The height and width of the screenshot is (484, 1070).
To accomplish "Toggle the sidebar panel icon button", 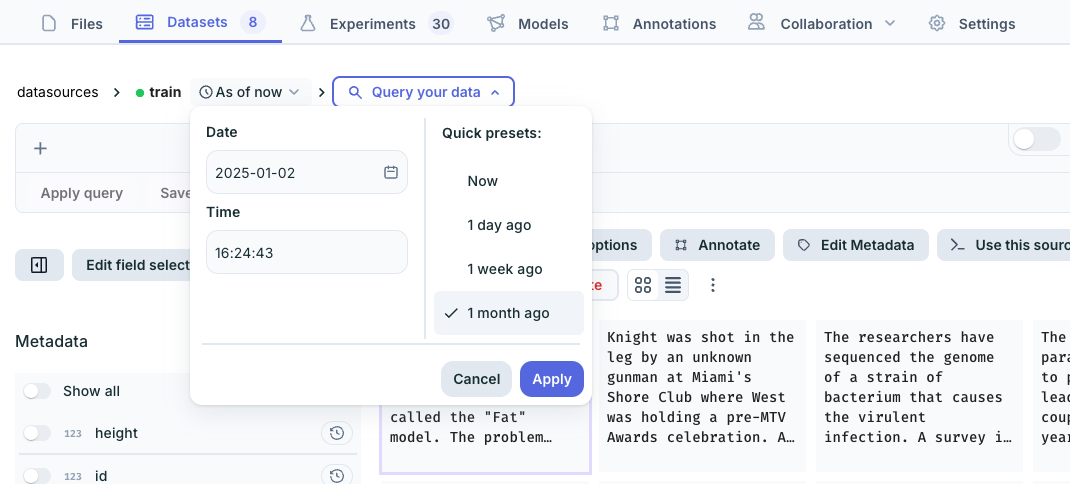I will click(39, 265).
